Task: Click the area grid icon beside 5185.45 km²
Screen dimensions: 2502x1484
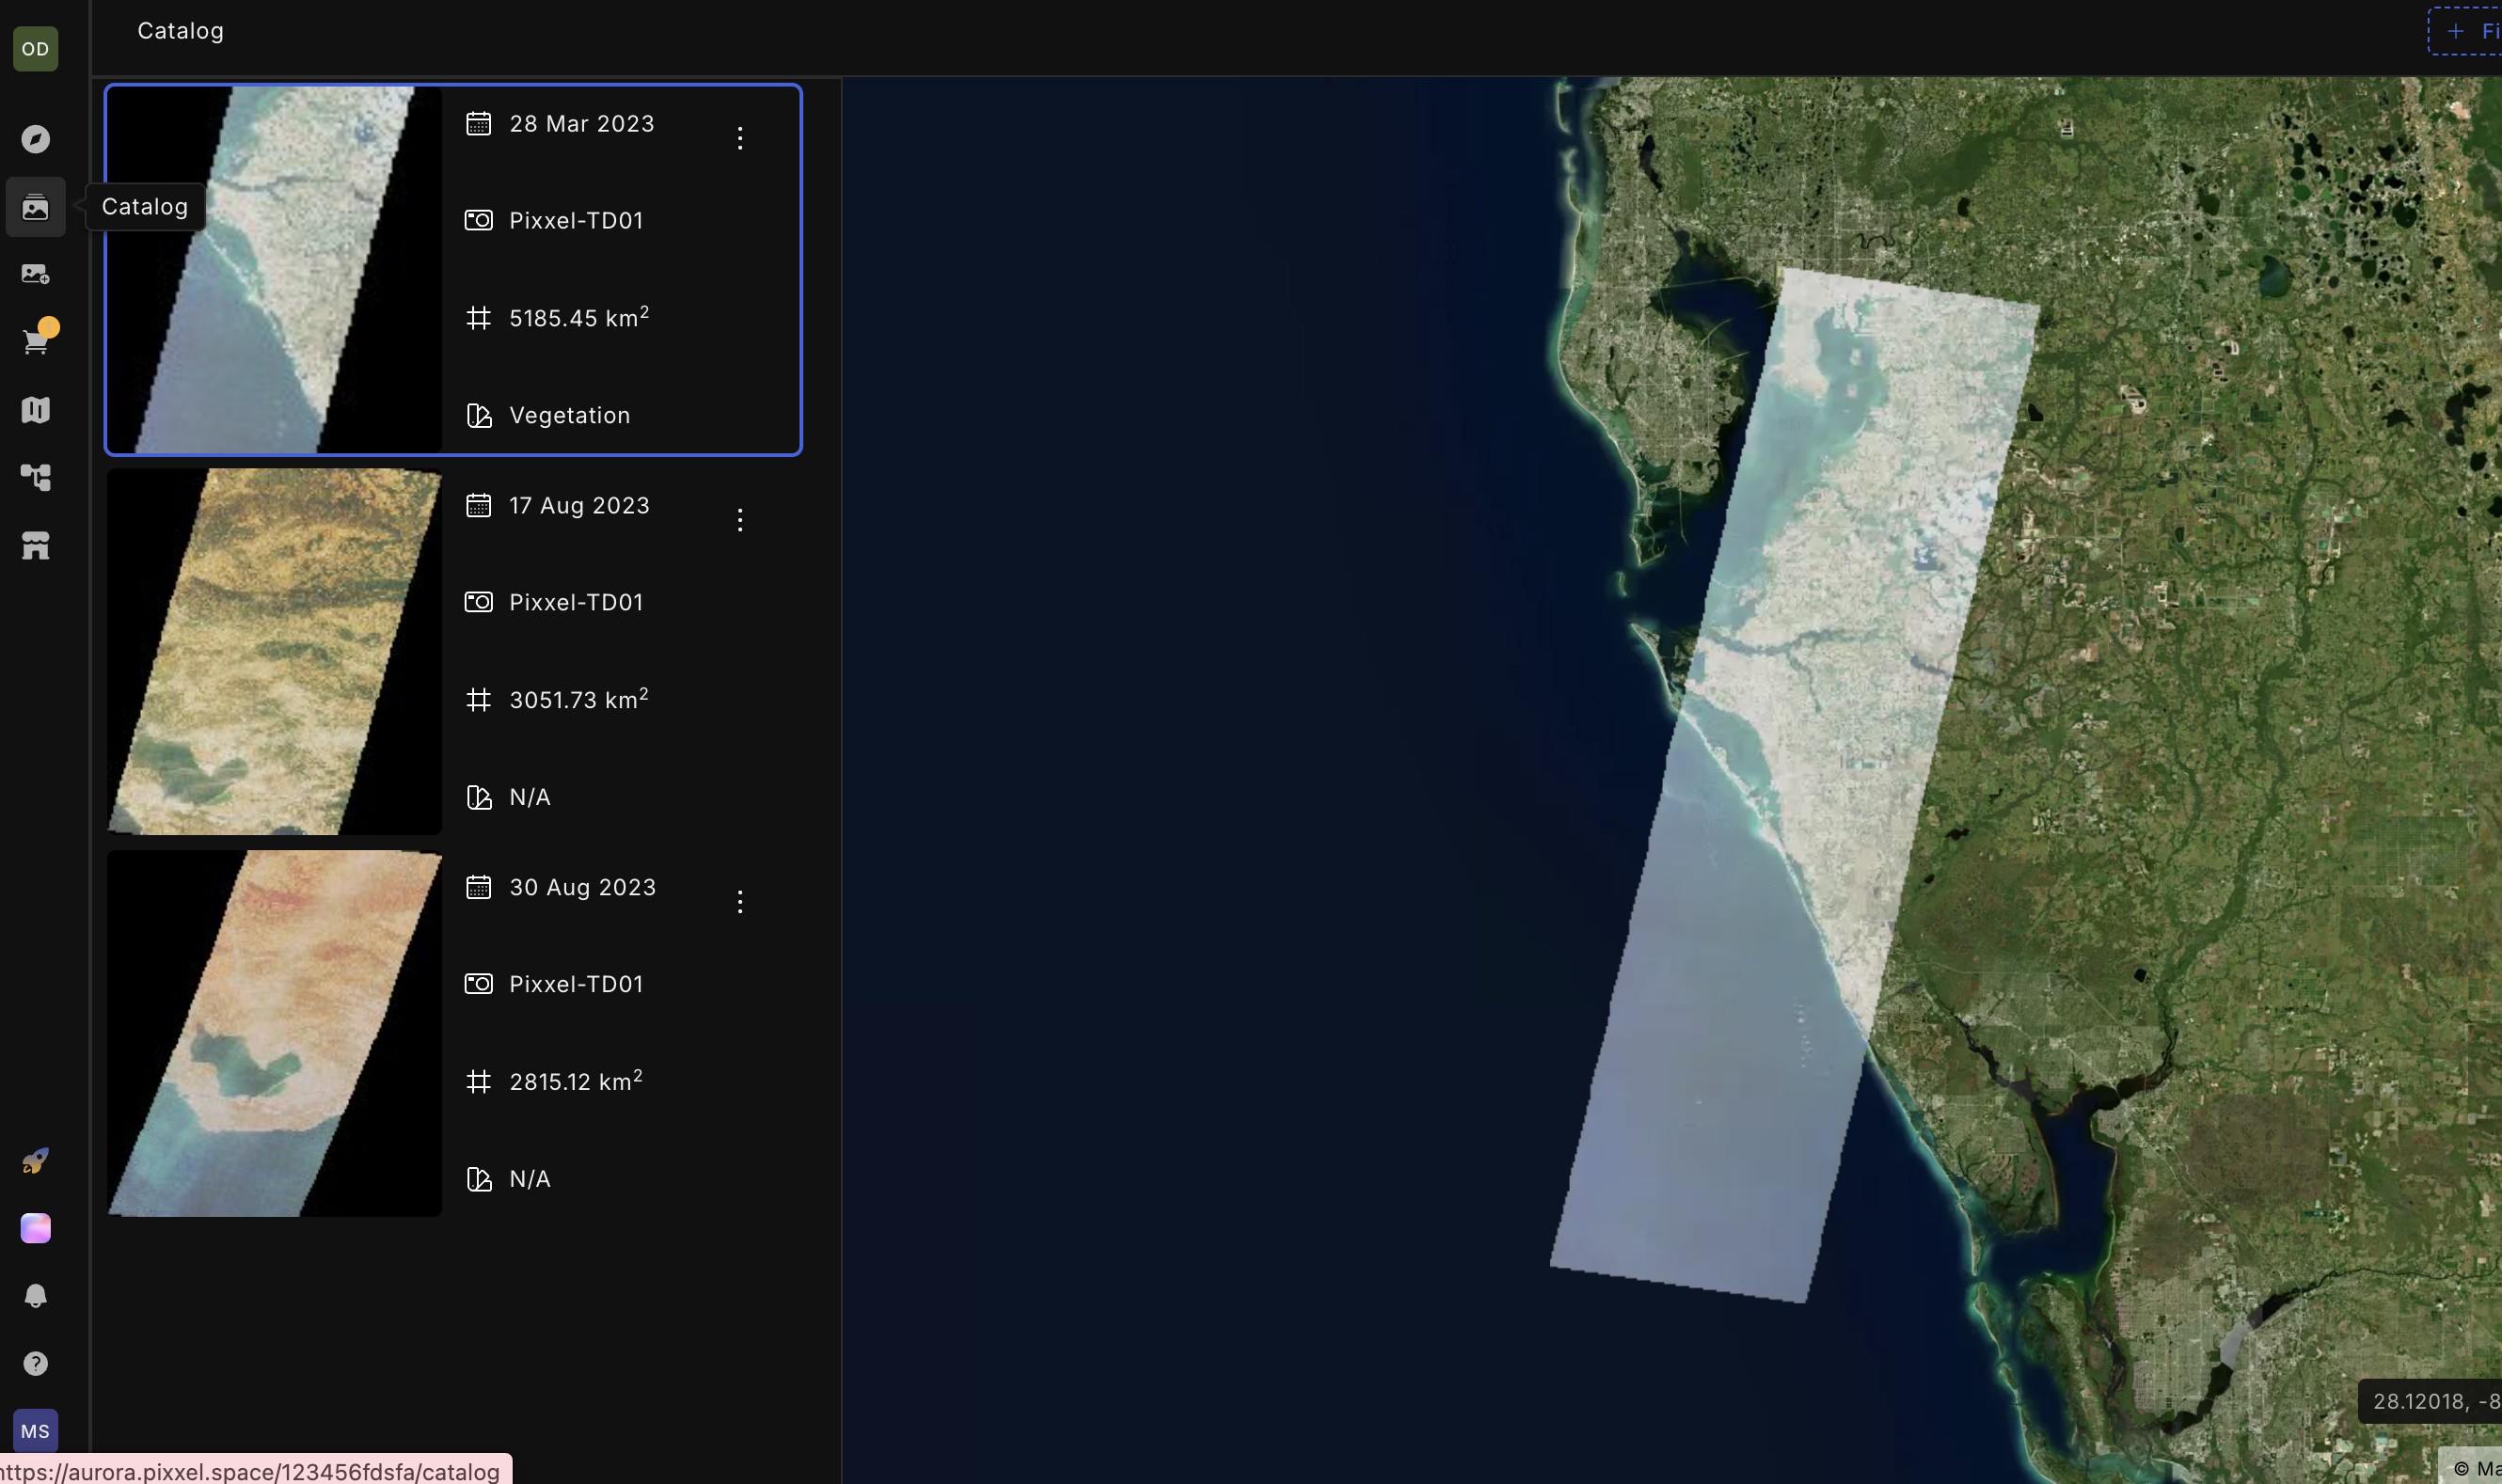Action: [x=479, y=318]
